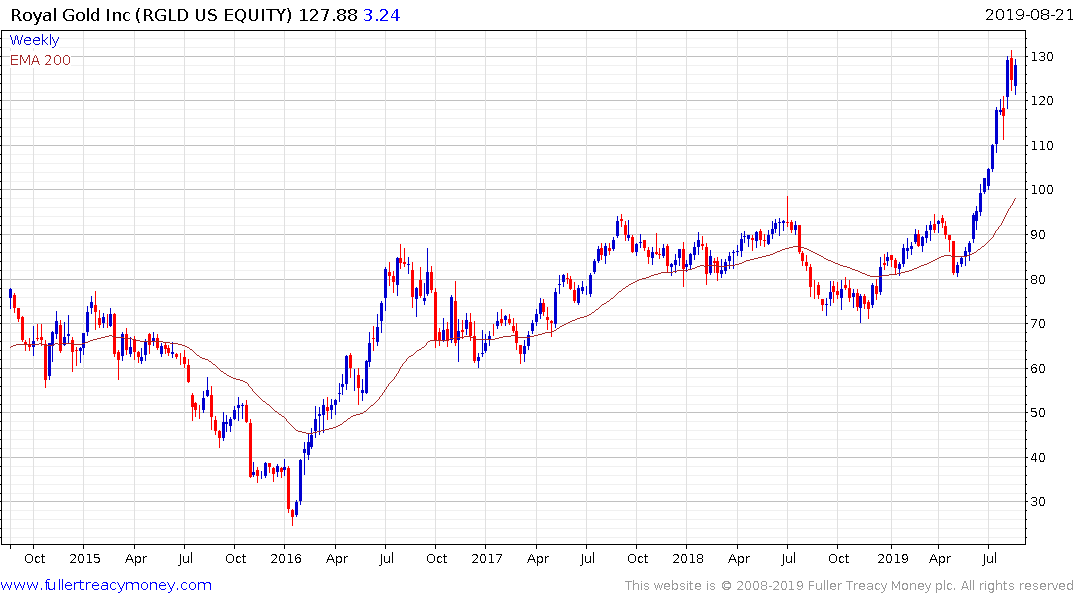This screenshot has height=600, width=1075.
Task: Click the 130 price axis label
Action: point(1042,56)
